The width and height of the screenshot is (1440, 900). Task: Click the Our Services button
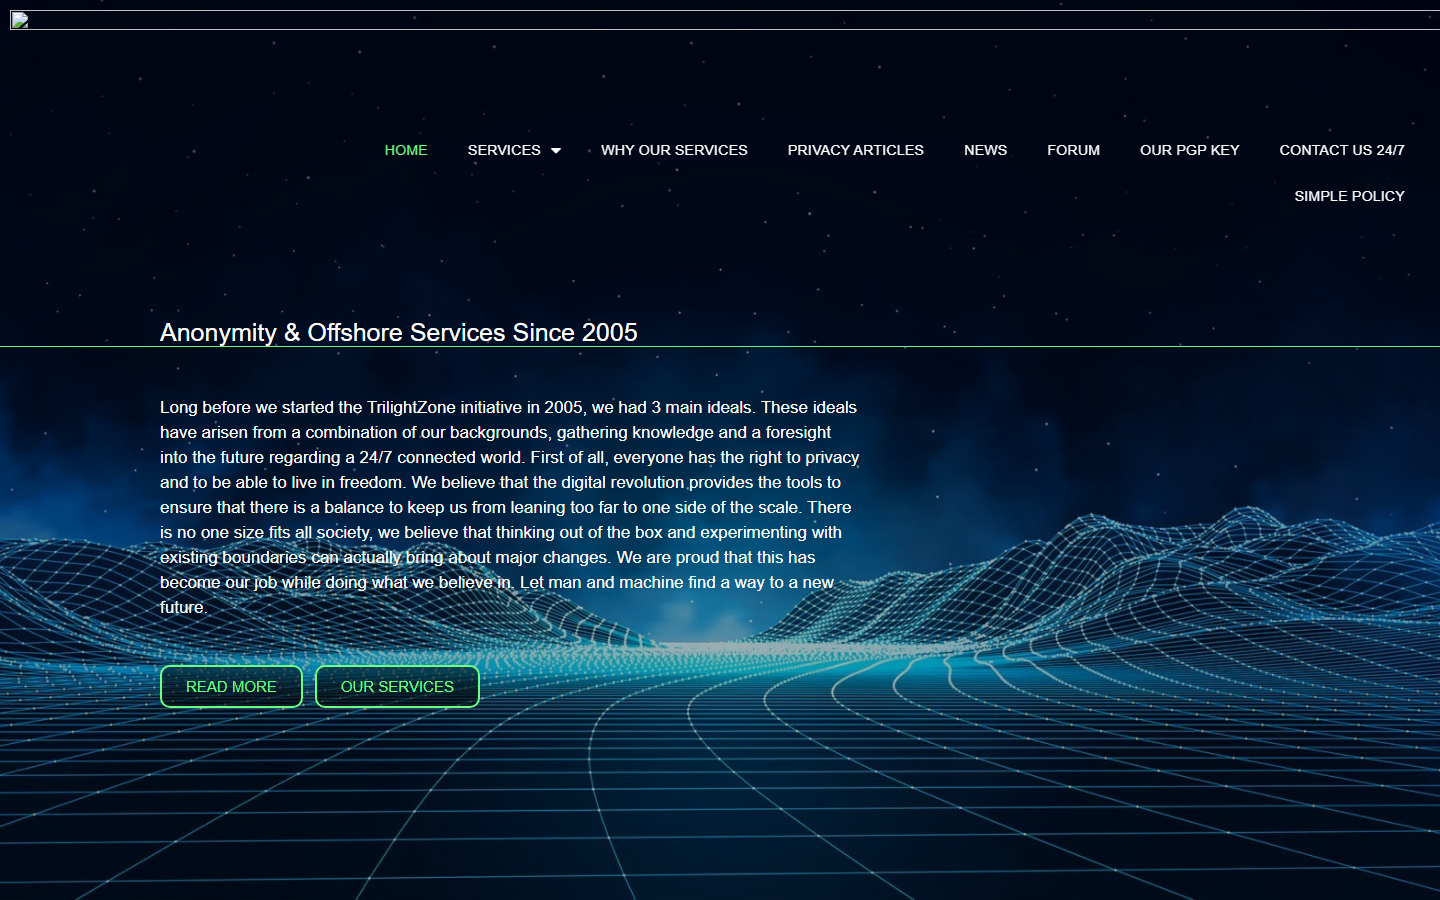coord(397,687)
